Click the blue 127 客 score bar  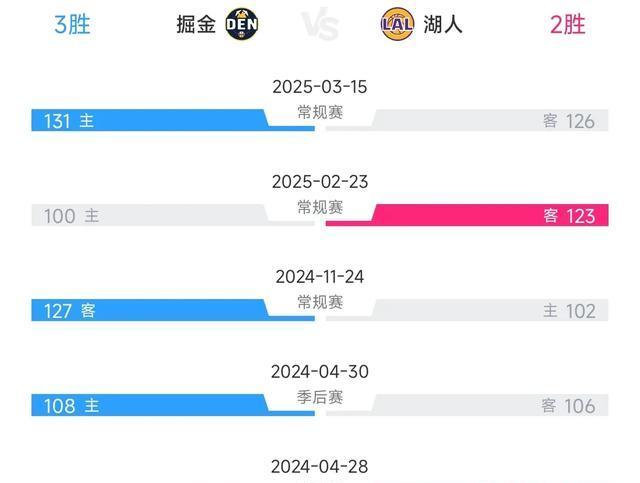173,310
